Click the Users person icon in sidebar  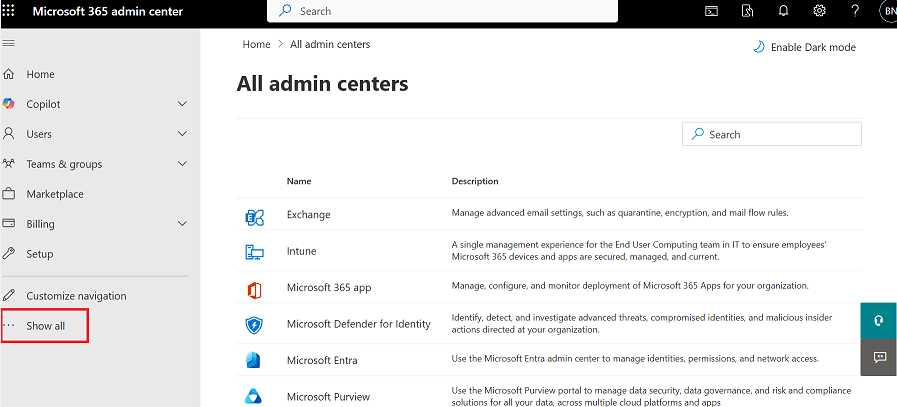[9, 134]
